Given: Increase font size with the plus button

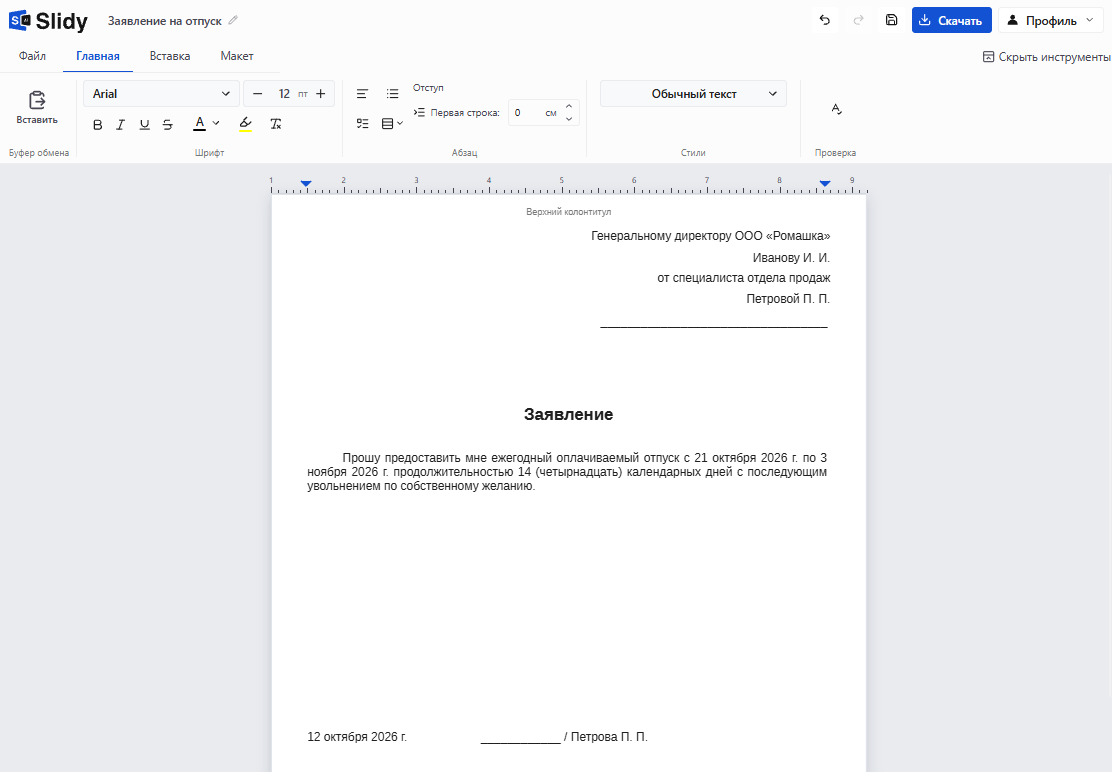Looking at the screenshot, I should coord(321,94).
